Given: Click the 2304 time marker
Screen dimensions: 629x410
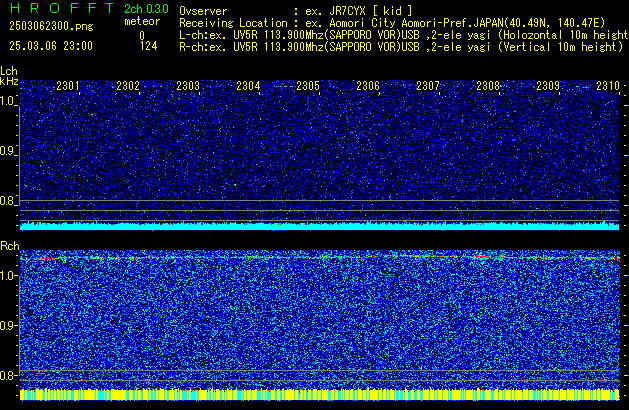Looking at the screenshot, I should pyautogui.click(x=248, y=86).
